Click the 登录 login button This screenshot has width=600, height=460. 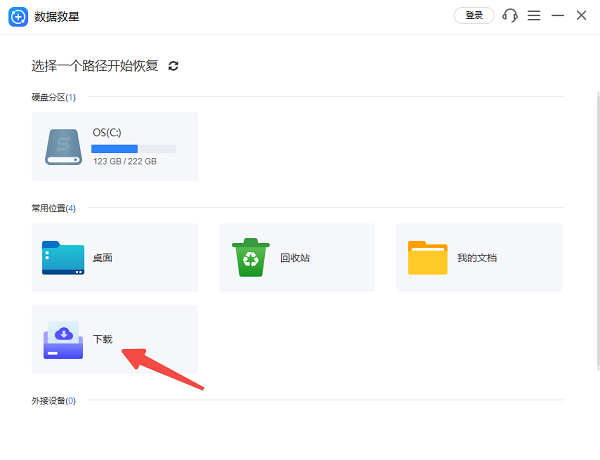point(474,16)
